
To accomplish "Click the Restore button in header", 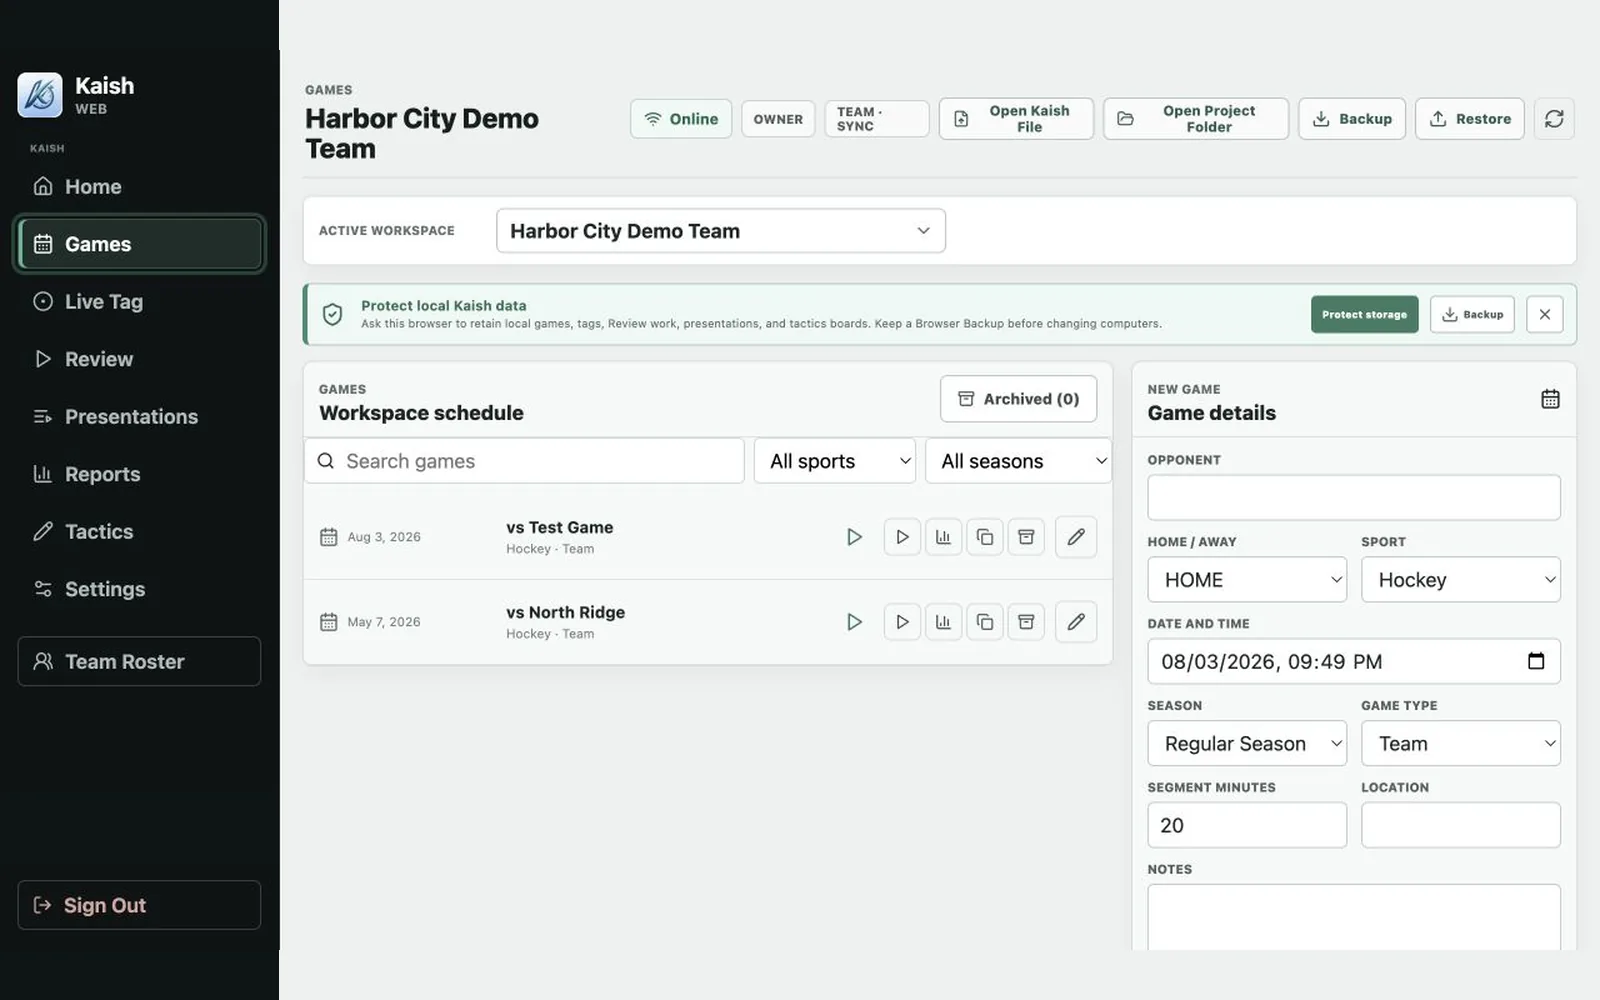I will [1470, 119].
